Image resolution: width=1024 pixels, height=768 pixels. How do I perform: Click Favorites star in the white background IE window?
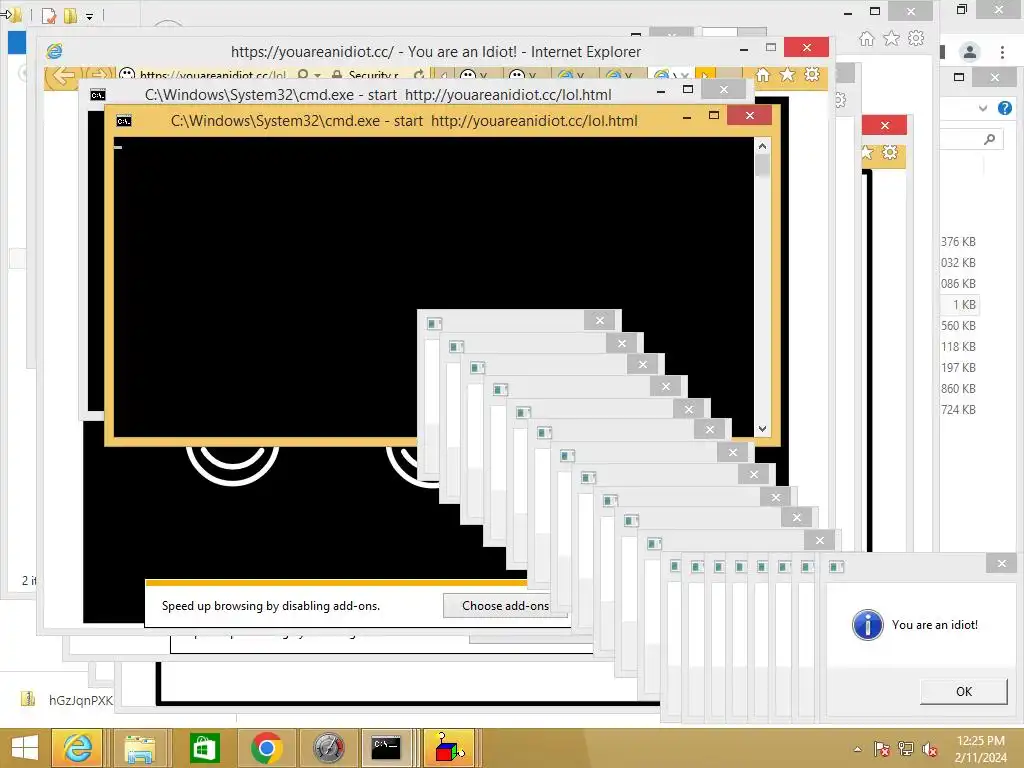point(891,39)
